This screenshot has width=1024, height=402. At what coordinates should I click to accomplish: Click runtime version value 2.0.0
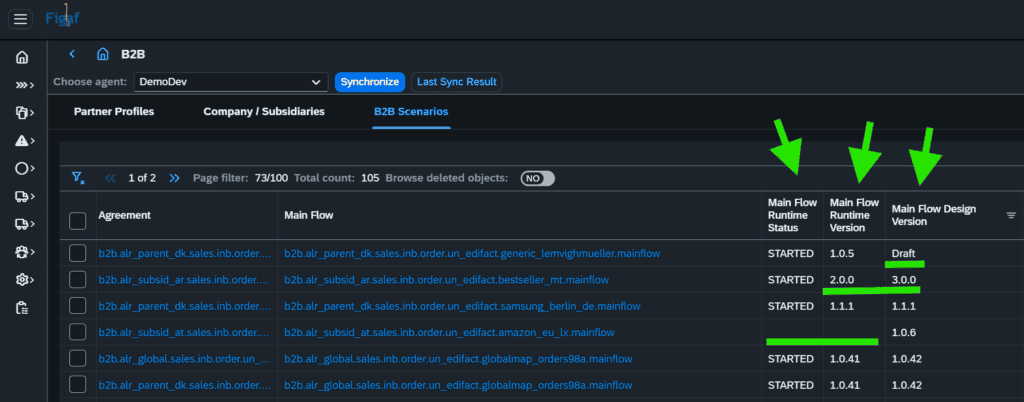[842, 279]
